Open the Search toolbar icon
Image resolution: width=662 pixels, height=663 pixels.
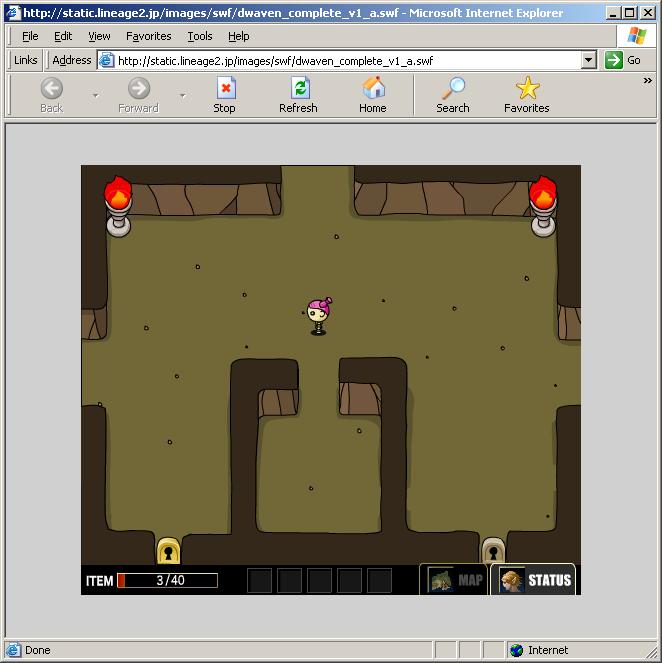pos(453,95)
